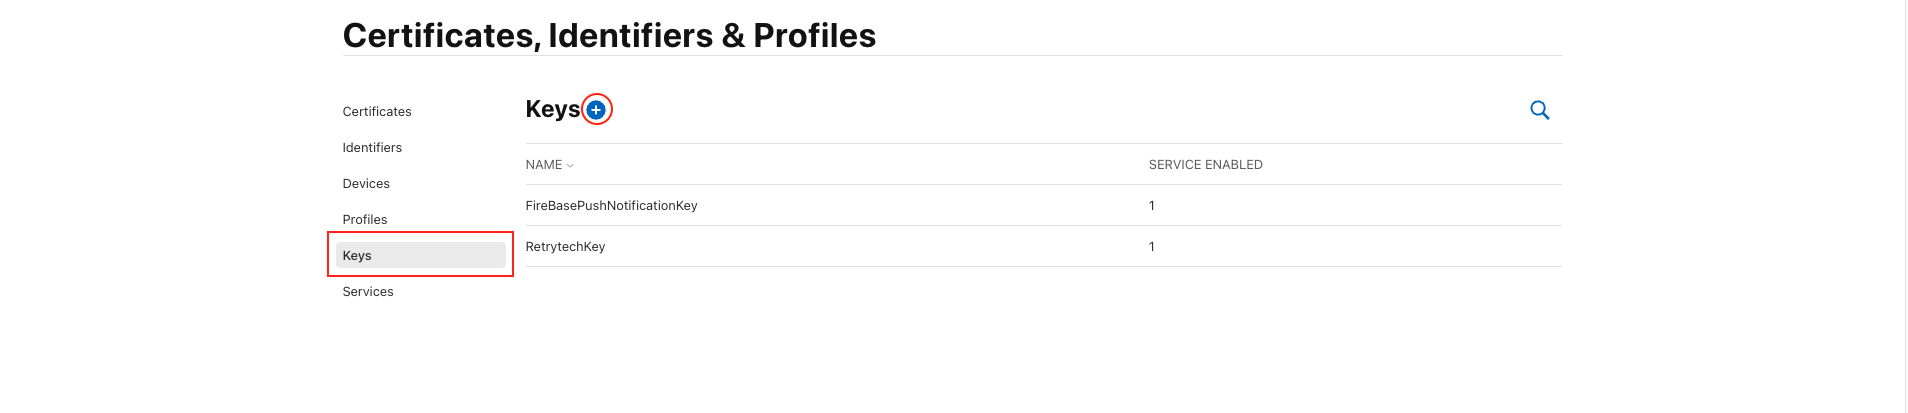Image resolution: width=1908 pixels, height=413 pixels.
Task: Click "Certificates" in the large page title
Action: [440, 36]
